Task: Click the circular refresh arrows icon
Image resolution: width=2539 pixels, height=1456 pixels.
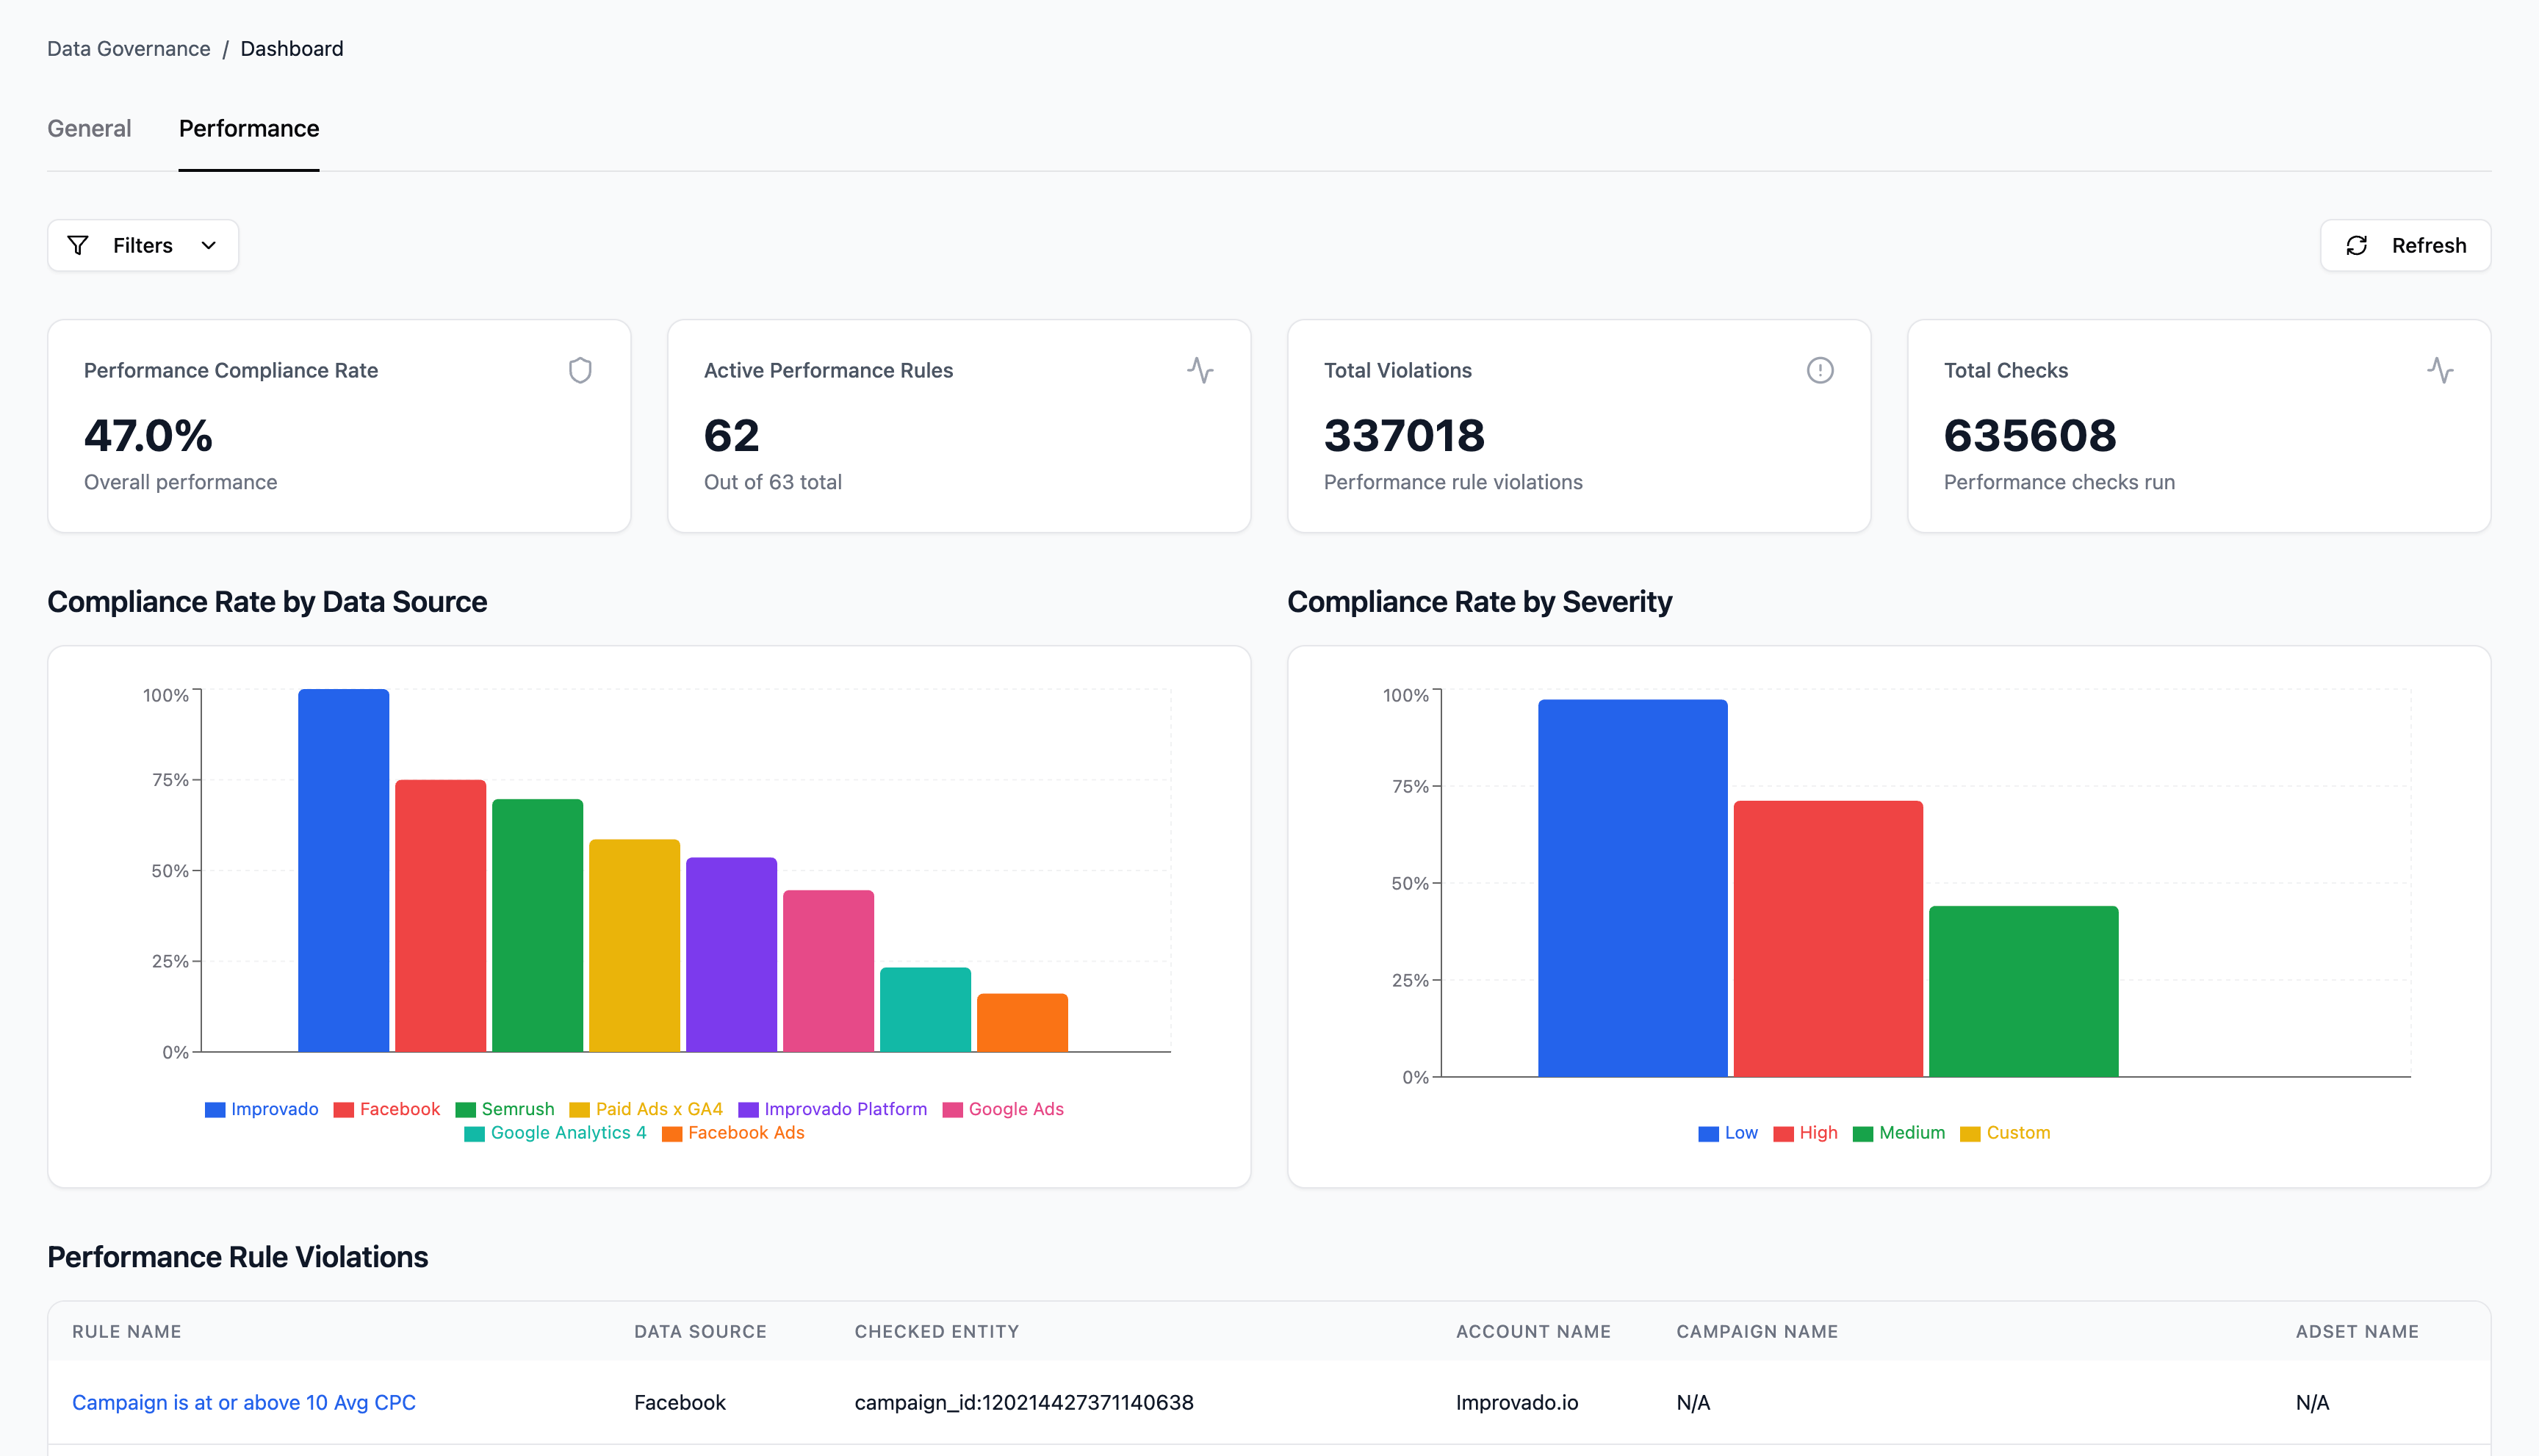Action: pyautogui.click(x=2357, y=245)
